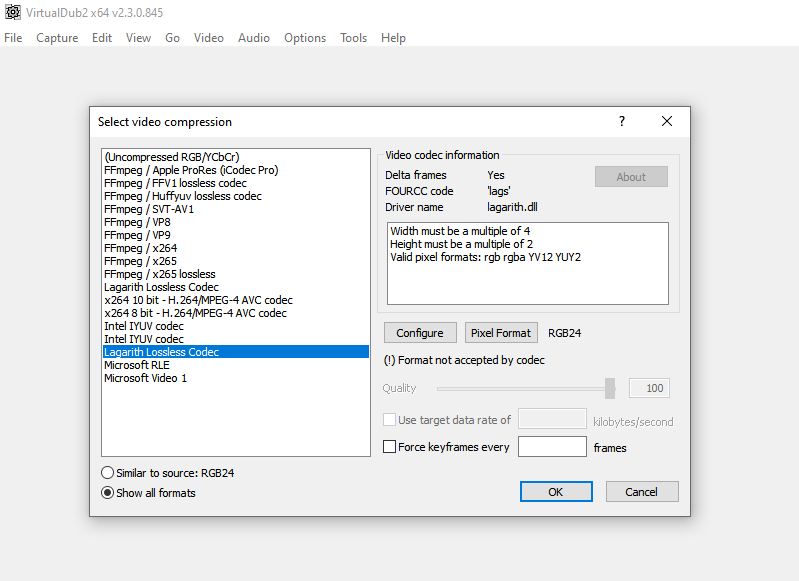The height and width of the screenshot is (581, 799).
Task: Click the highlighted Lagarith Lossless Codec row
Action: click(236, 352)
